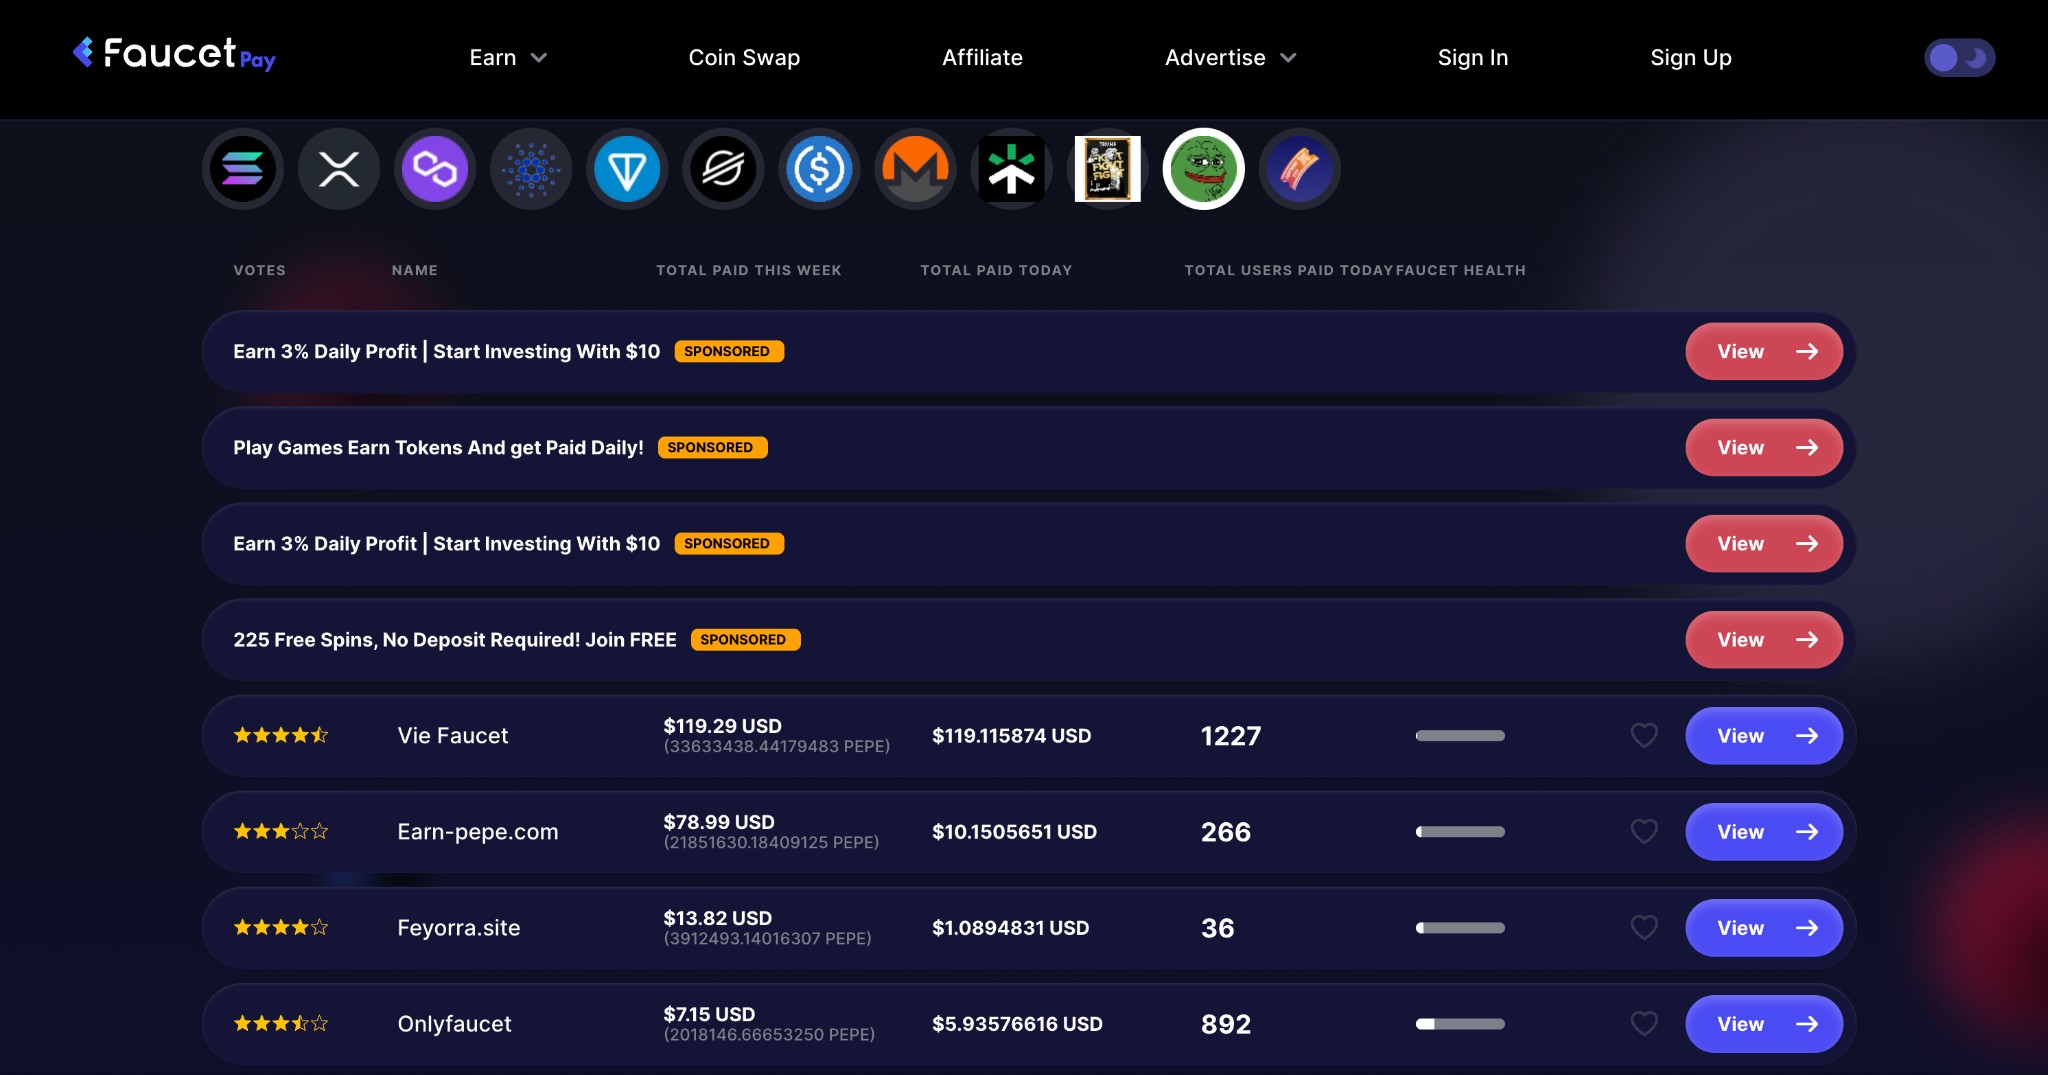Click the SPONSORED badge on Play Games row
The image size is (2048, 1075).
click(712, 447)
